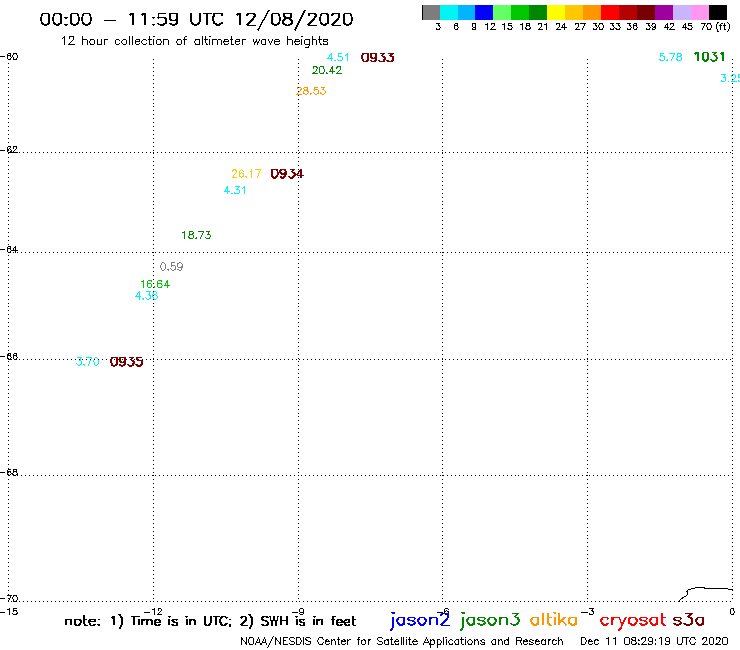Select the dark blue swatch in the legend

[x=484, y=13]
